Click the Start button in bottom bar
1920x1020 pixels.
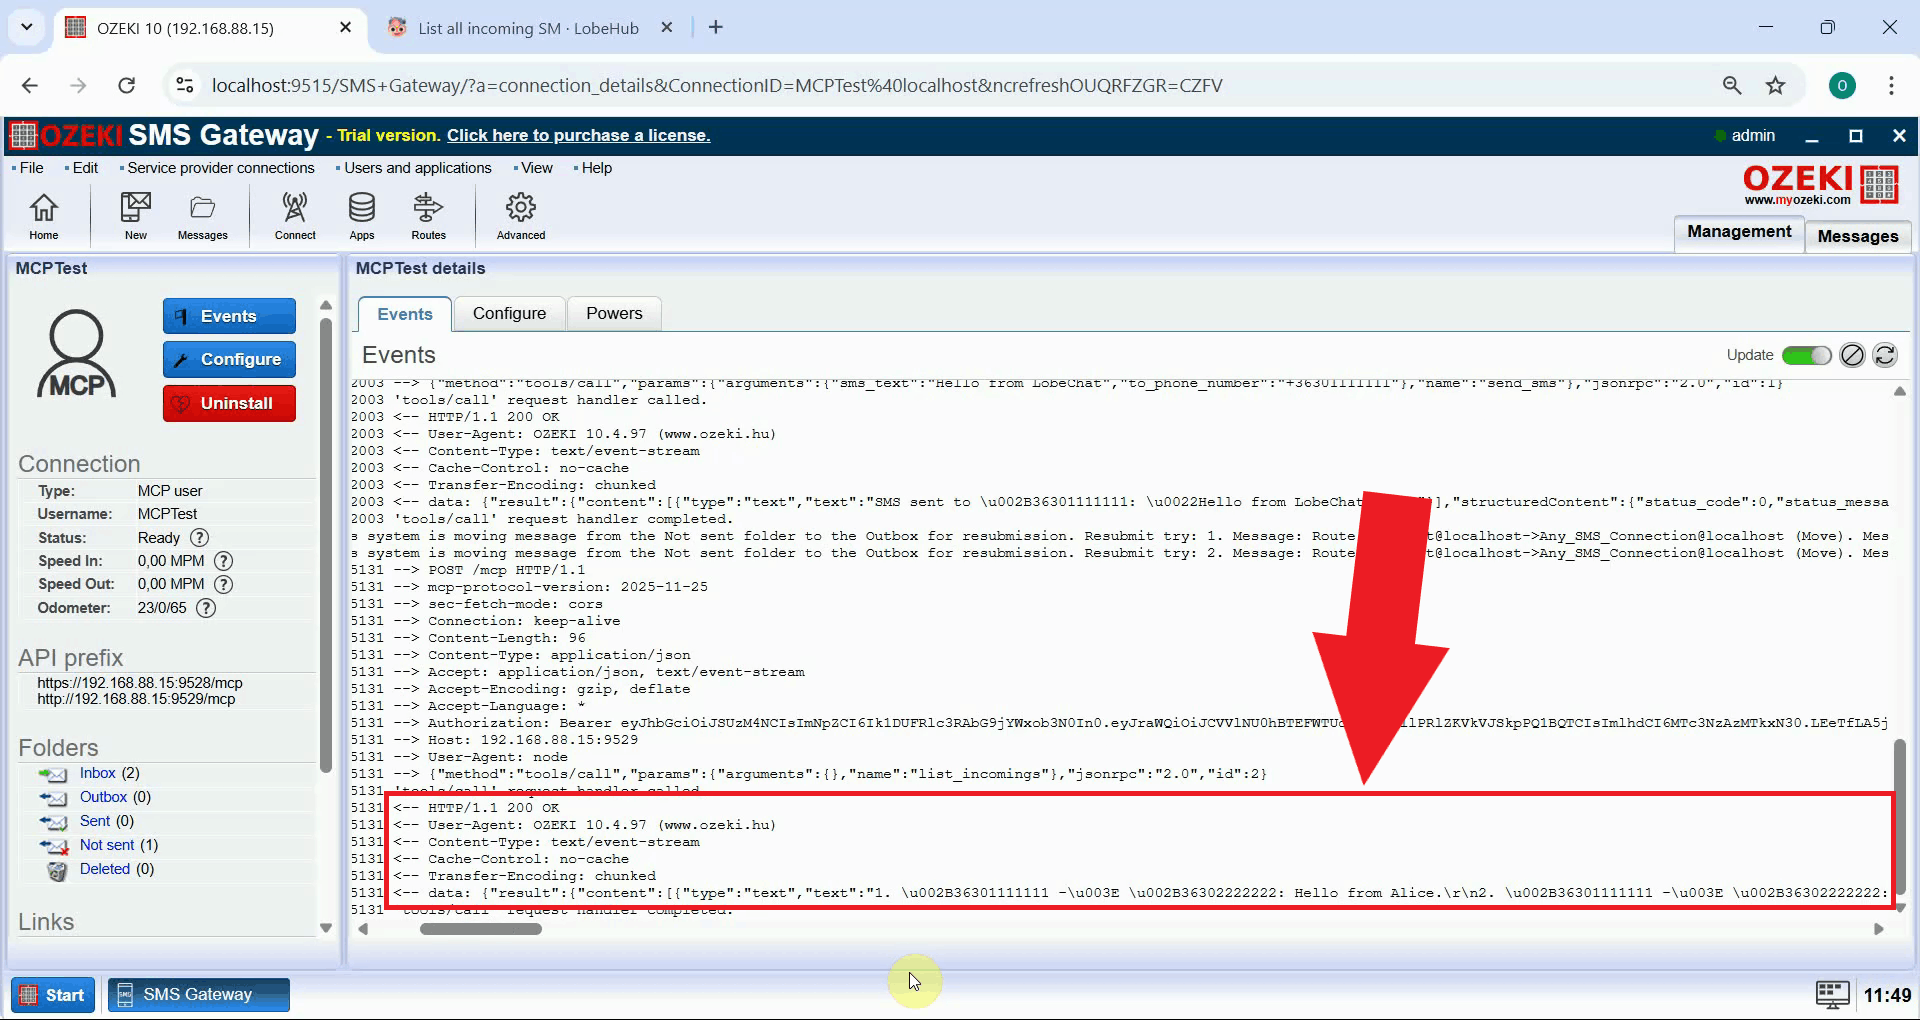[x=53, y=995]
